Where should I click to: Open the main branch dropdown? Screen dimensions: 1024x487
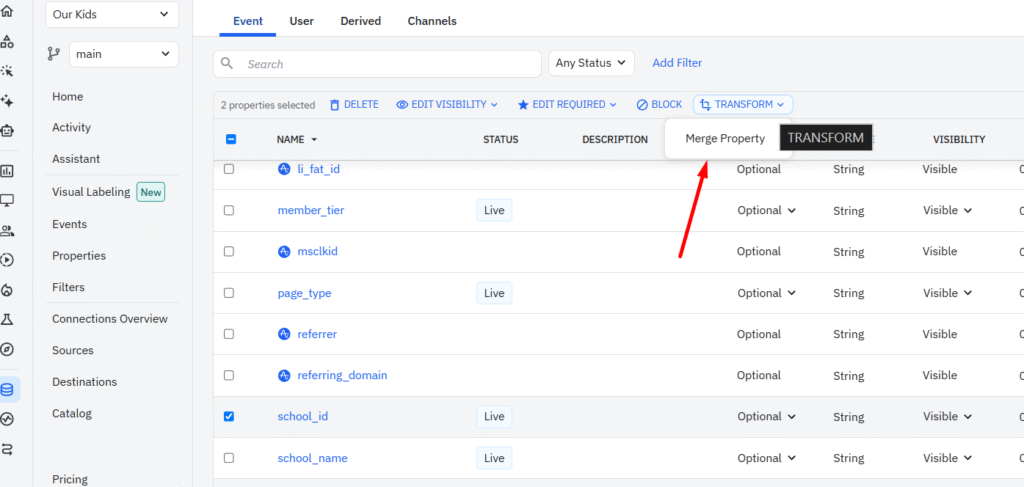123,54
